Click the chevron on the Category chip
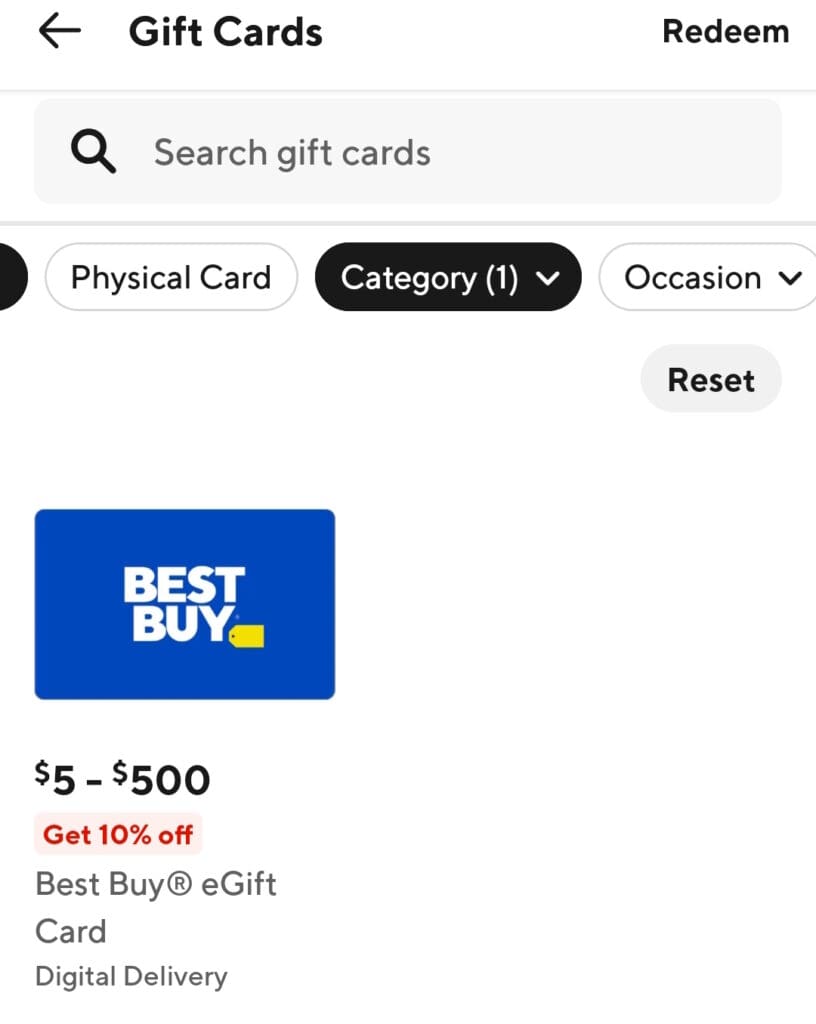The height and width of the screenshot is (1024, 816). 546,277
